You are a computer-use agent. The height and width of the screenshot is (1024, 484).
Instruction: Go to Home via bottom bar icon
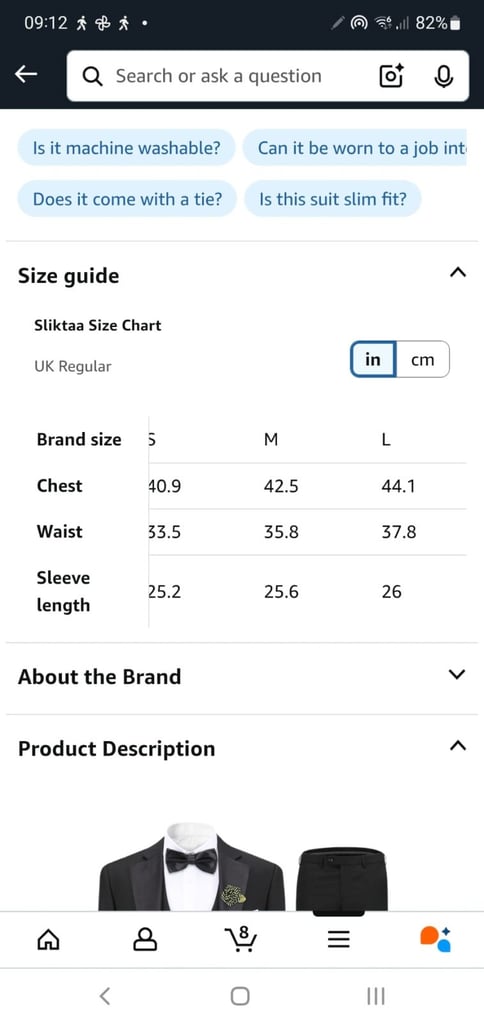48,940
